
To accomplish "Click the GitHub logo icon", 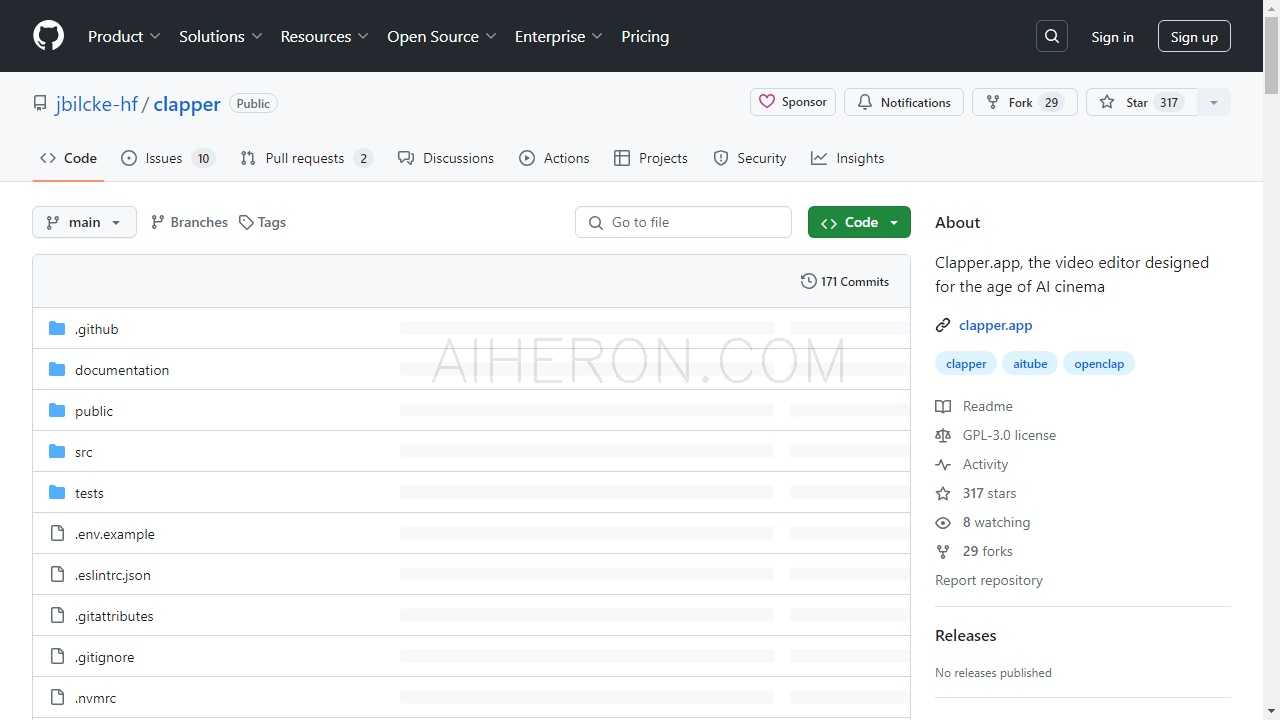I will 48,36.
